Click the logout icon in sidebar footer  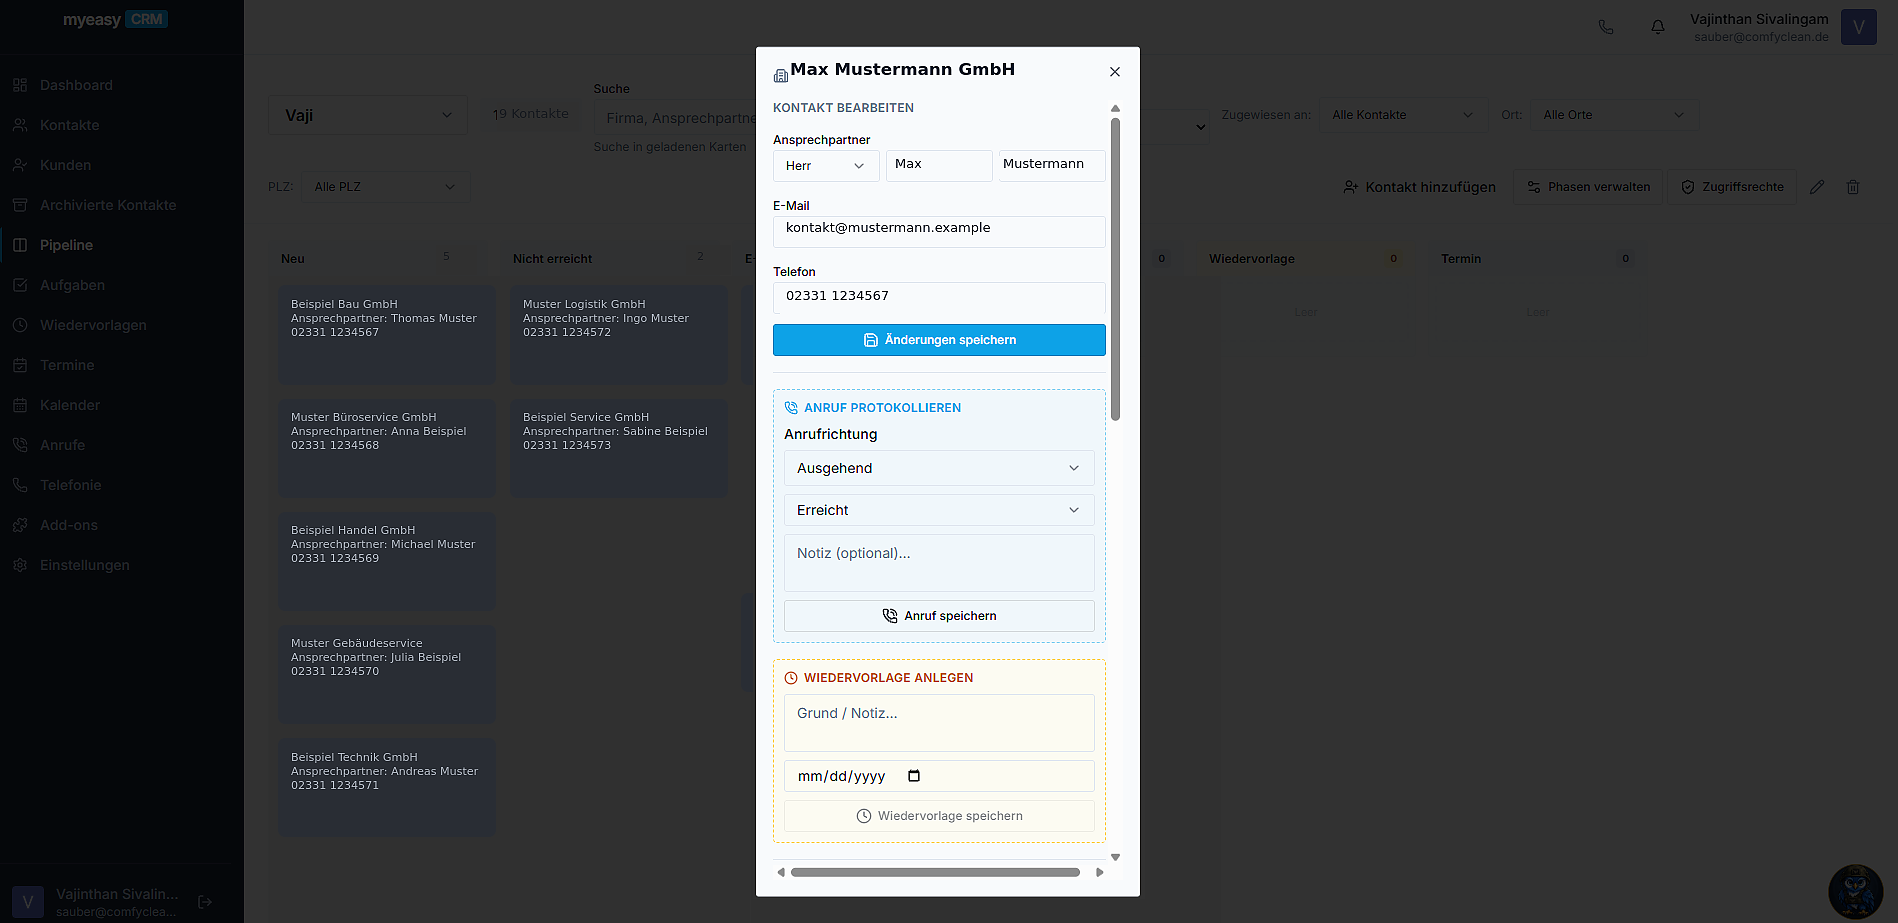pos(205,902)
